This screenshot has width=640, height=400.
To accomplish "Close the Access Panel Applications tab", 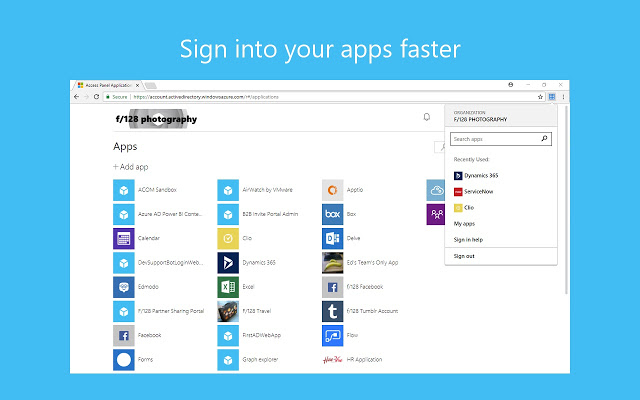I will 138,85.
